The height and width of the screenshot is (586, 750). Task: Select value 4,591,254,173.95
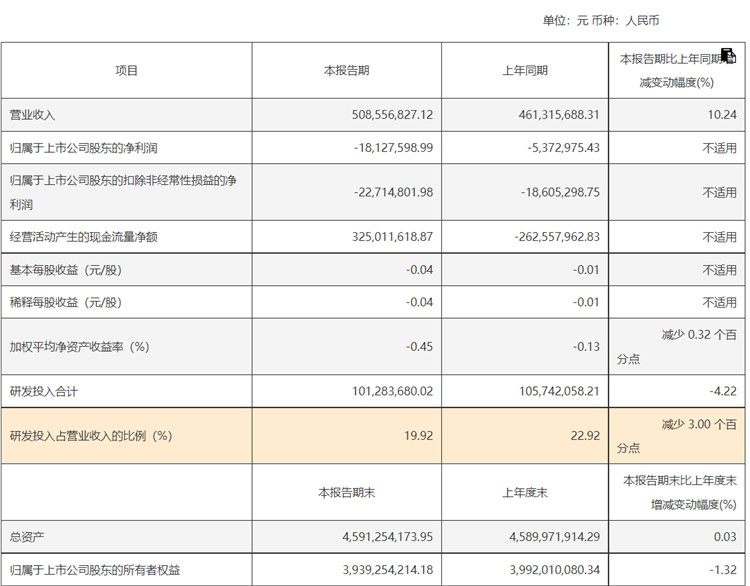(387, 537)
